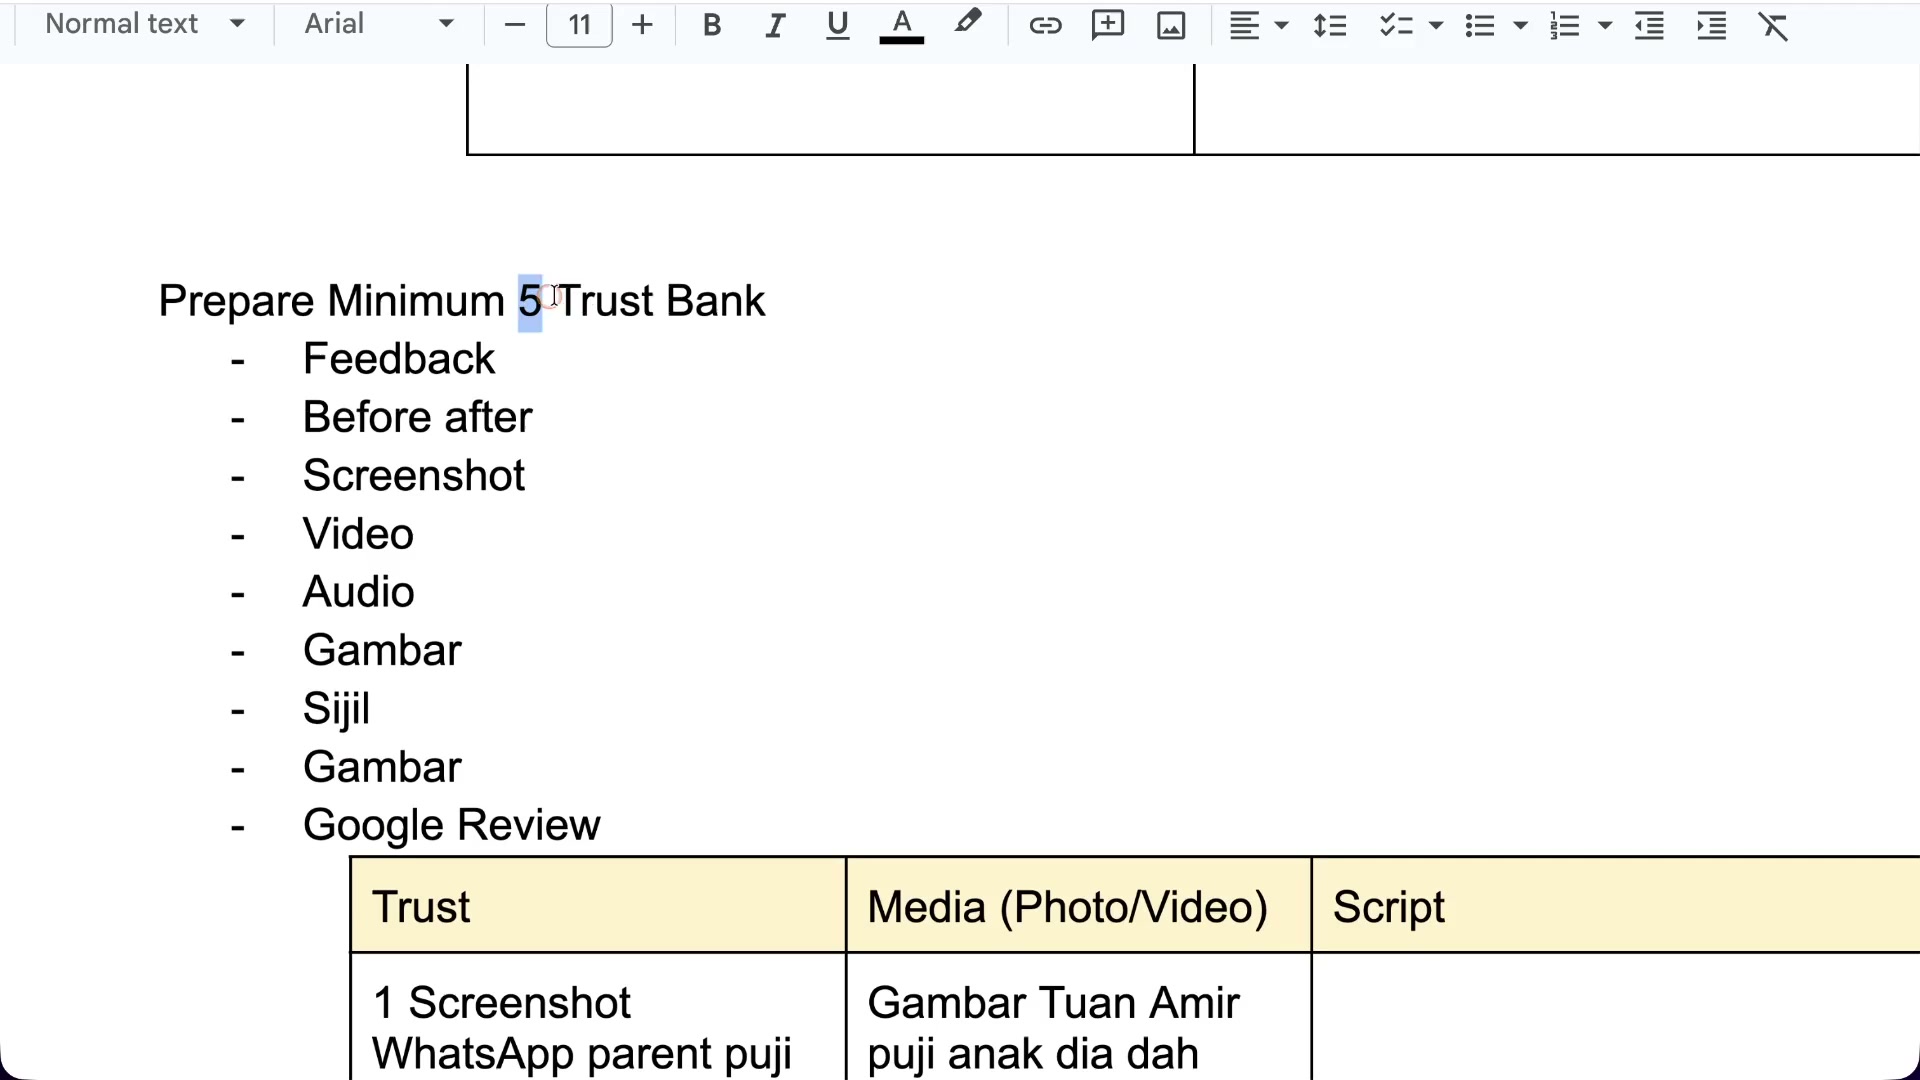Toggle bold formatting
Image resolution: width=1920 pixels, height=1080 pixels.
[x=712, y=25]
